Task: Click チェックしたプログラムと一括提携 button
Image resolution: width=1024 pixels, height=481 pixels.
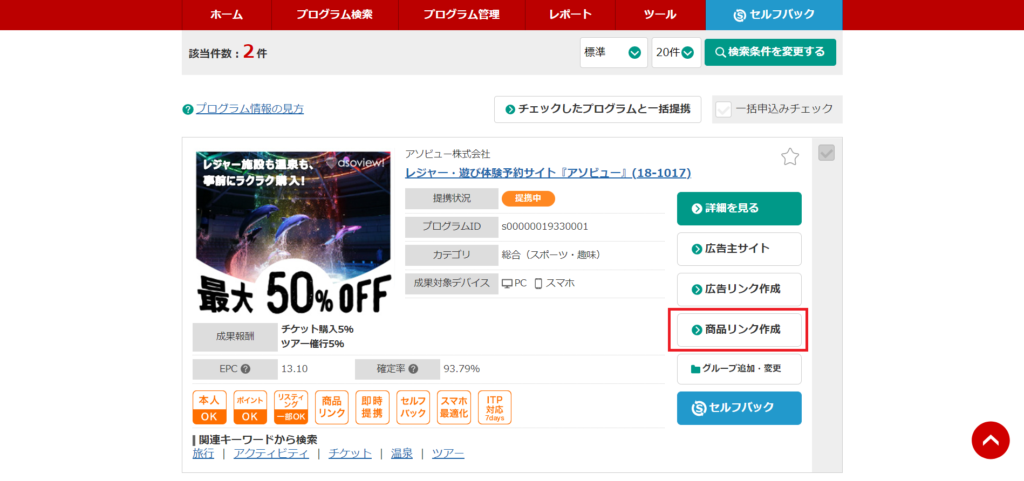Action: [x=598, y=109]
